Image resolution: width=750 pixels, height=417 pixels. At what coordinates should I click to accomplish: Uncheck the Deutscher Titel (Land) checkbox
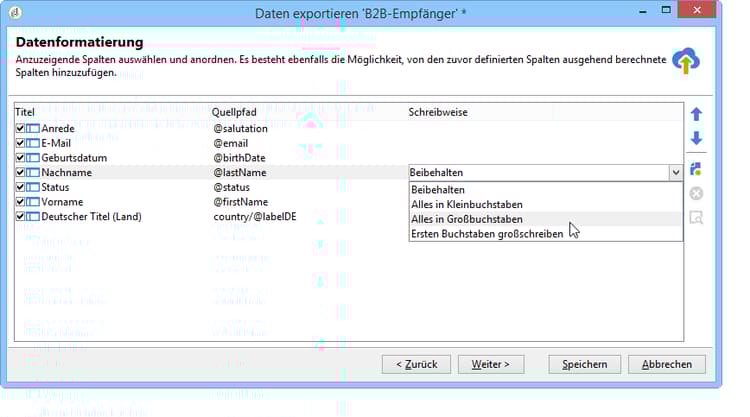[x=20, y=216]
